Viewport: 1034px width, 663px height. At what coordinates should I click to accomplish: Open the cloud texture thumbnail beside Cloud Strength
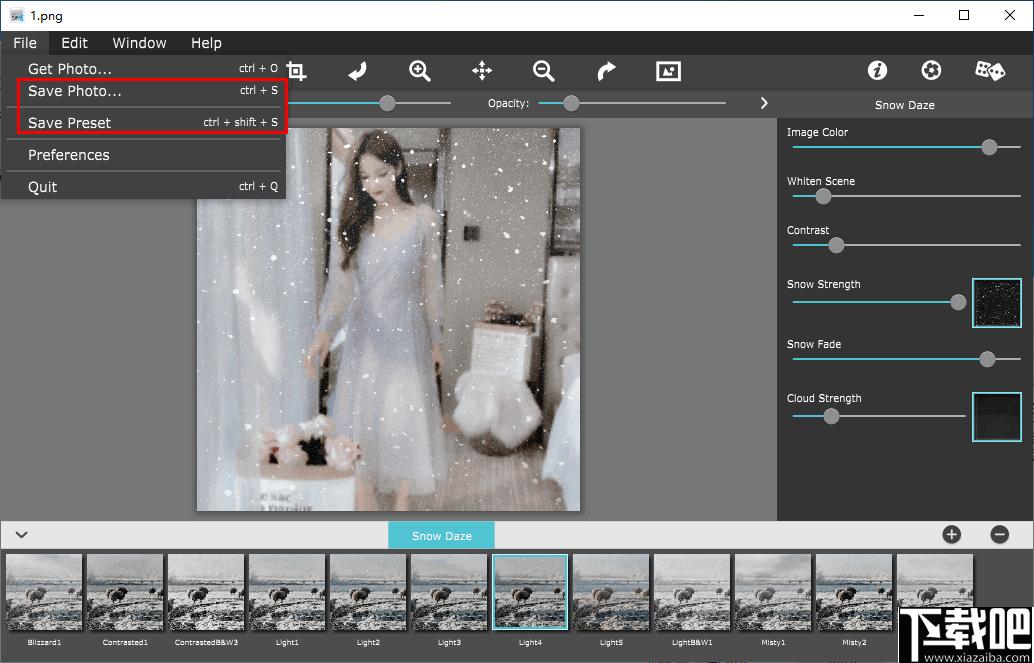coord(996,416)
